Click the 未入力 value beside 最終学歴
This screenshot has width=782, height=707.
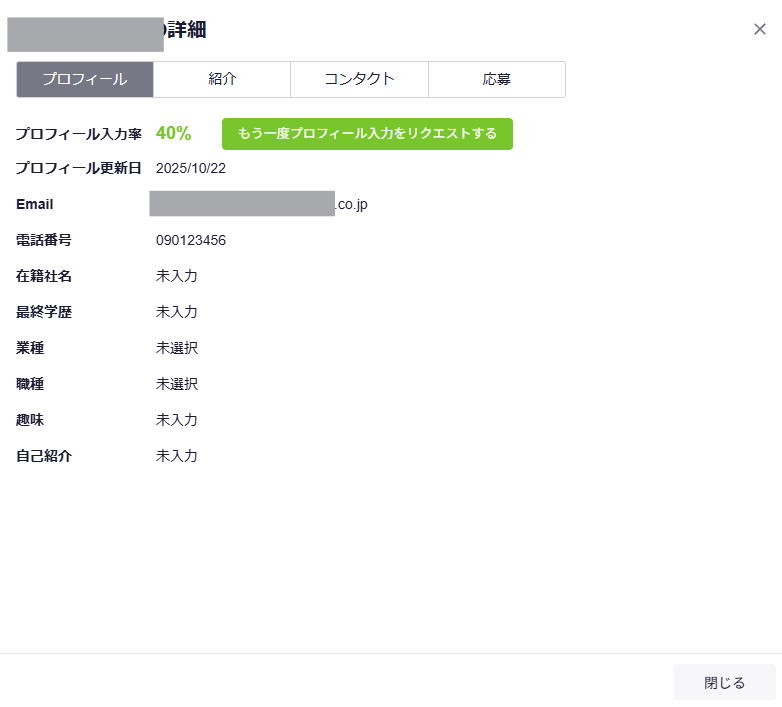(x=177, y=312)
